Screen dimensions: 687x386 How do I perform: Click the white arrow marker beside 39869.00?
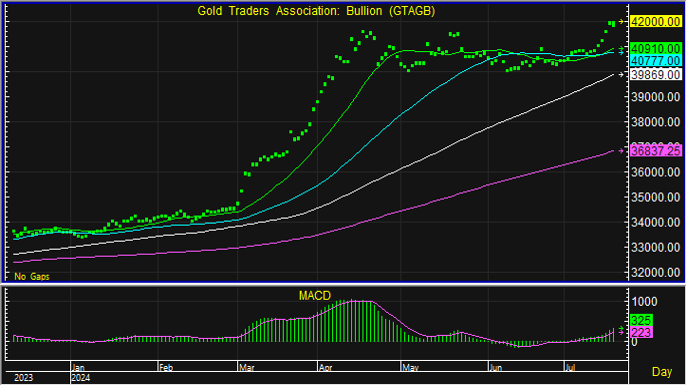(x=621, y=74)
